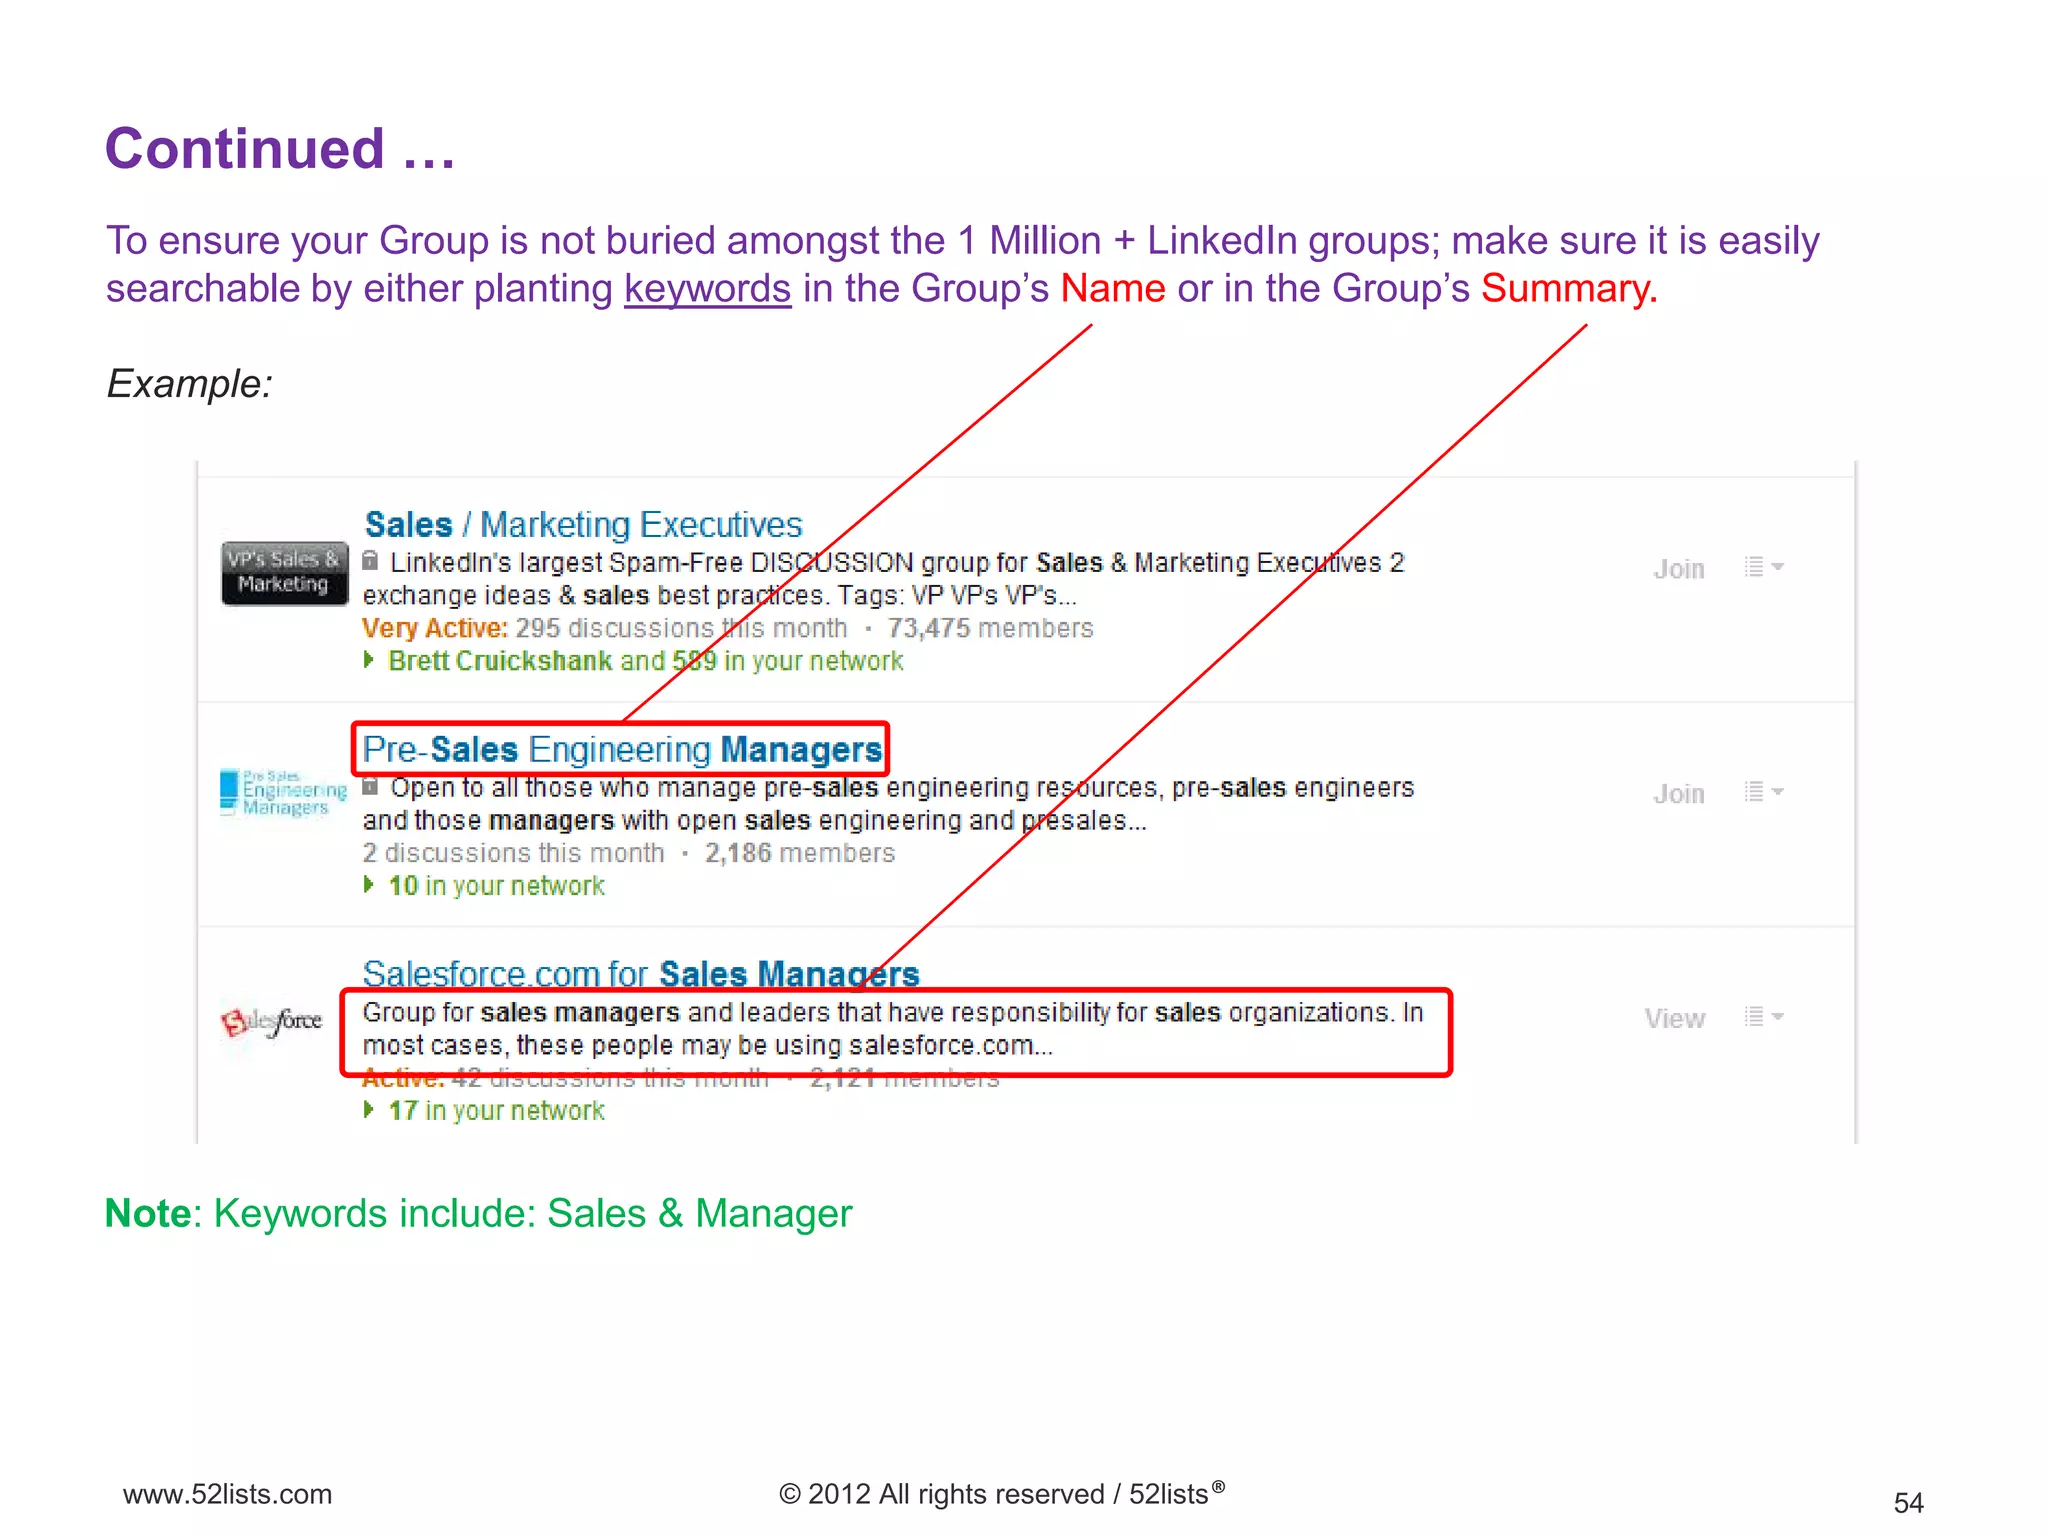This screenshot has width=2048, height=1536.
Task: Click the Pre Sales Engineering Managers group logo
Action: click(284, 793)
